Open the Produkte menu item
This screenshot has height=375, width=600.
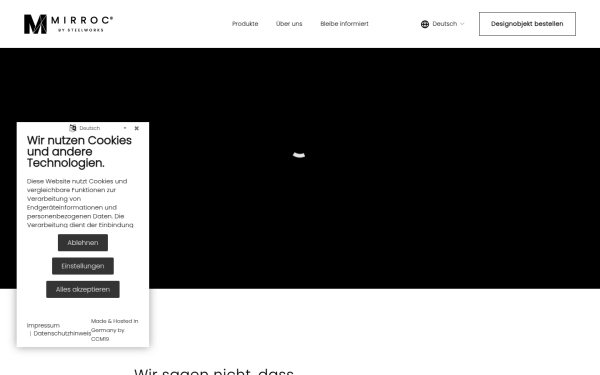pyautogui.click(x=245, y=24)
